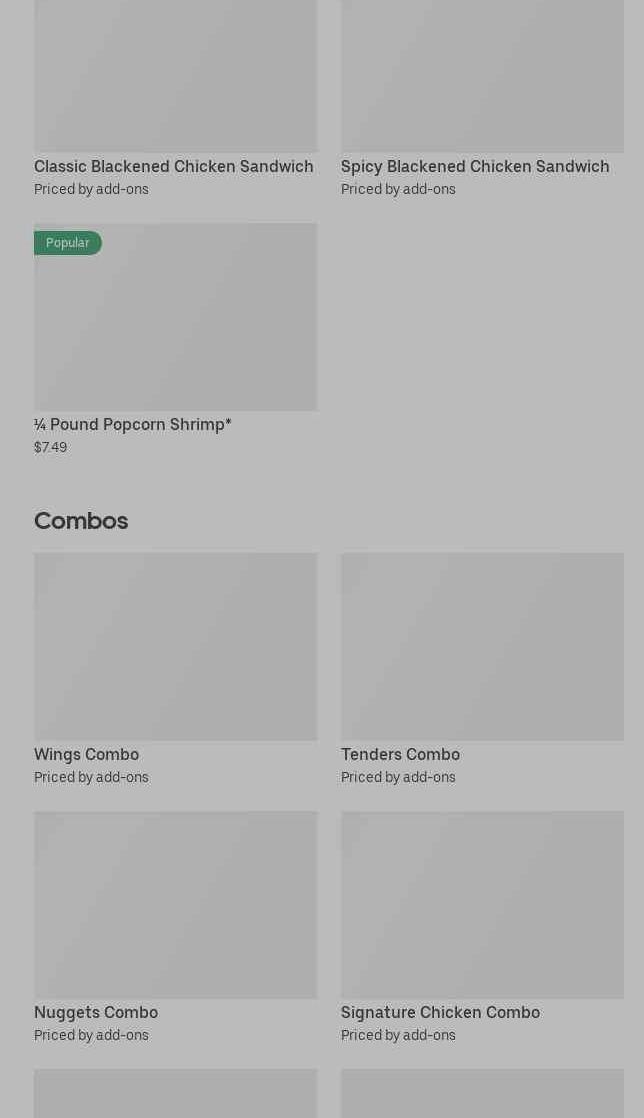
Task: Choose the Nuggets Combo title
Action: [96, 1012]
